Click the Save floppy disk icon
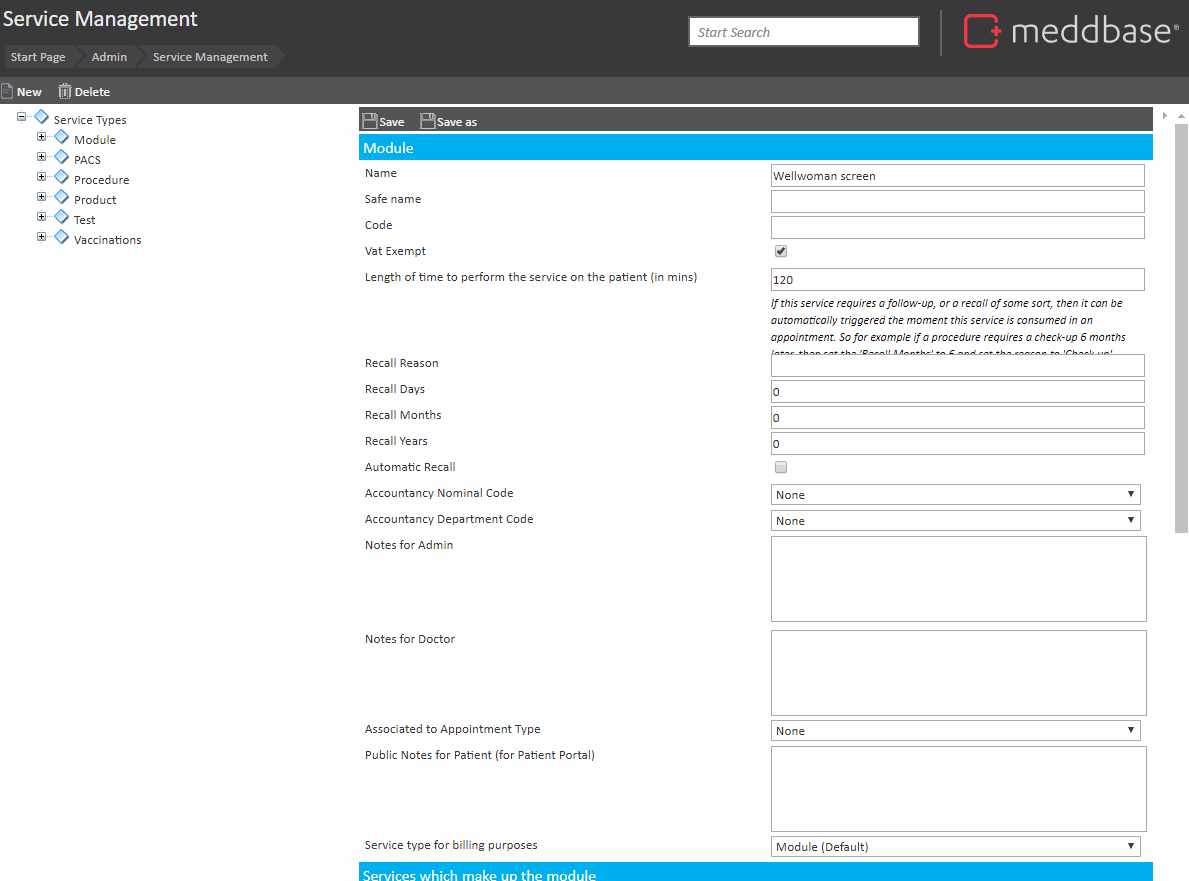 click(x=369, y=121)
